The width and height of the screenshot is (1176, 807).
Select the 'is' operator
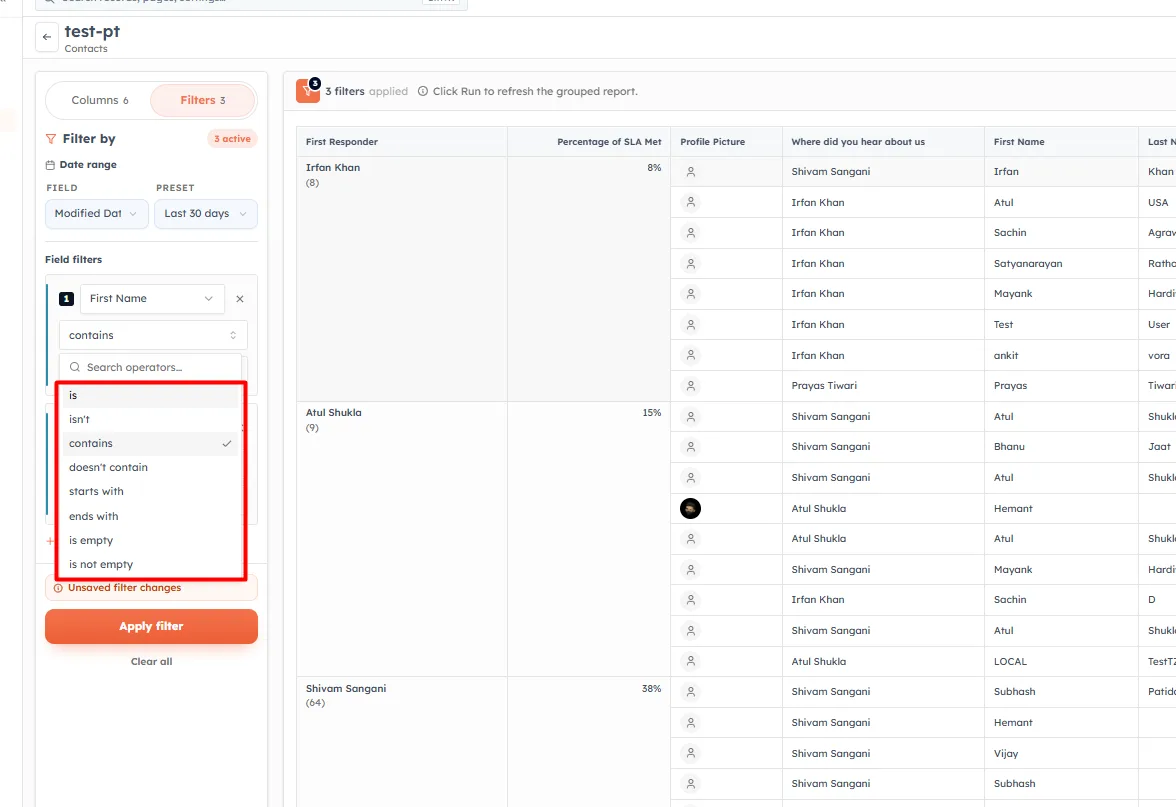150,395
